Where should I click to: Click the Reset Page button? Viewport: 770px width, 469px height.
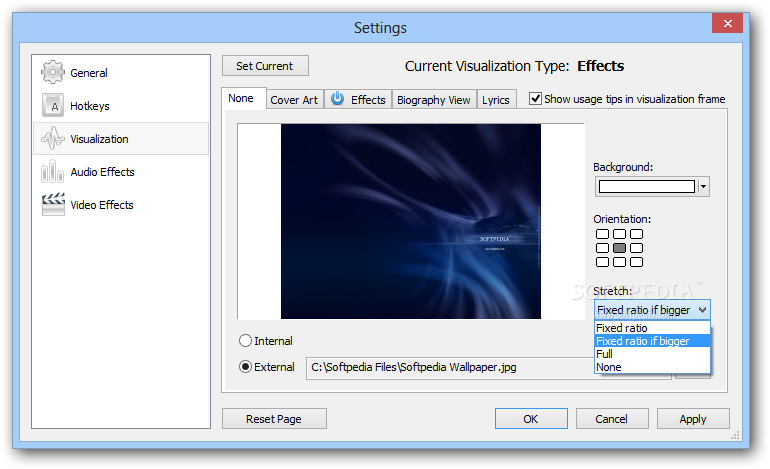[x=274, y=419]
